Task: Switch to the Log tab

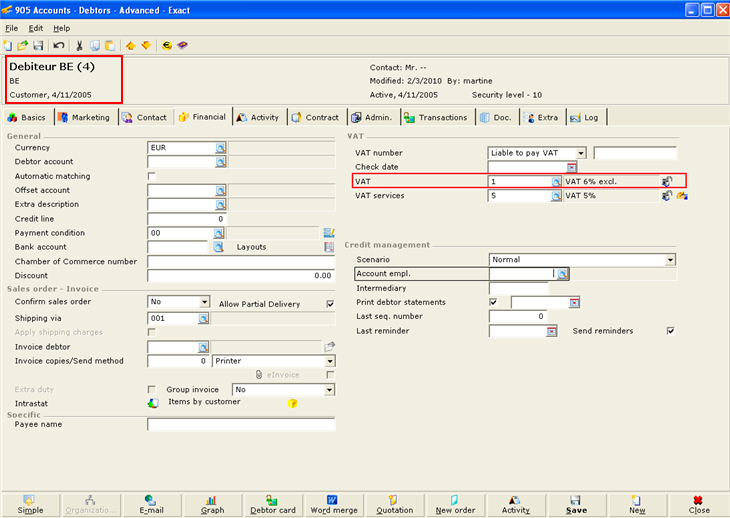Action: click(585, 118)
